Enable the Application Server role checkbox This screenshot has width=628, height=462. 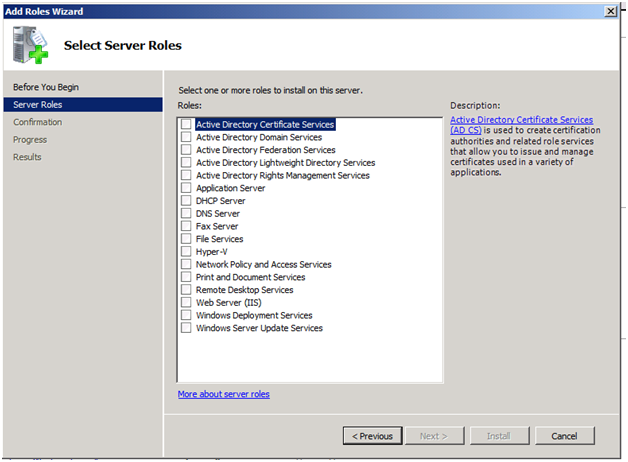click(x=186, y=188)
